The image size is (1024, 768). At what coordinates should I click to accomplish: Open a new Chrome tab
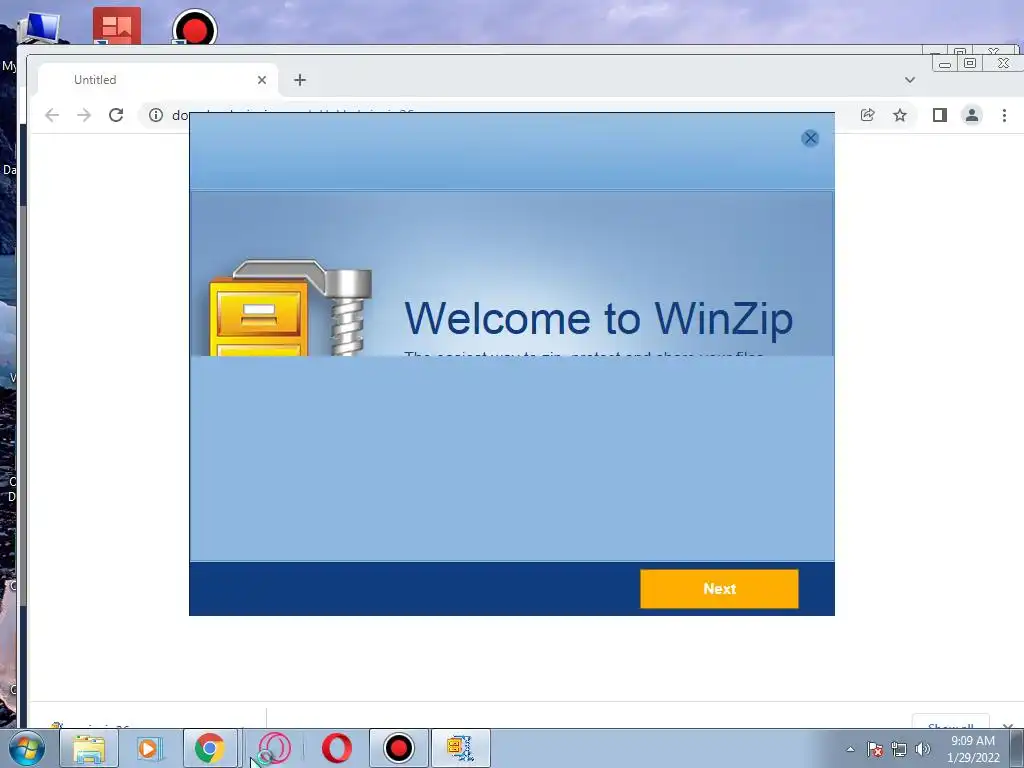(x=300, y=80)
